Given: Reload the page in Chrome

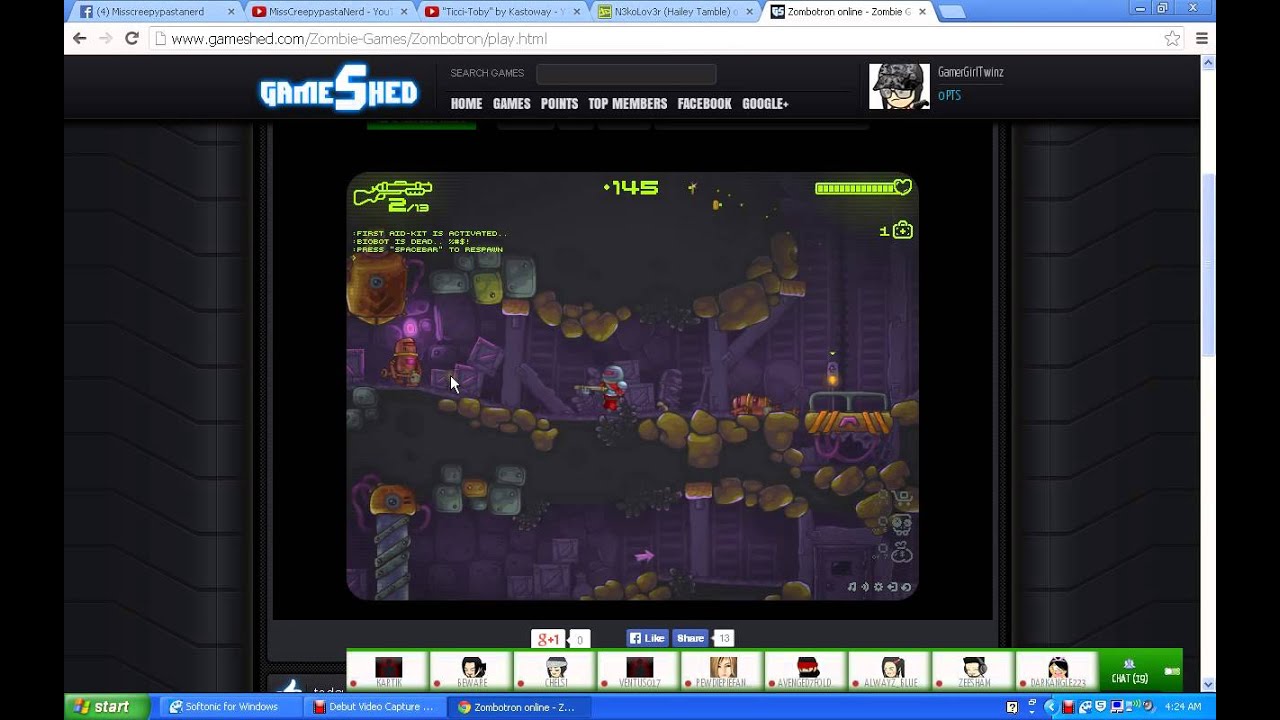Looking at the screenshot, I should pyautogui.click(x=131, y=39).
